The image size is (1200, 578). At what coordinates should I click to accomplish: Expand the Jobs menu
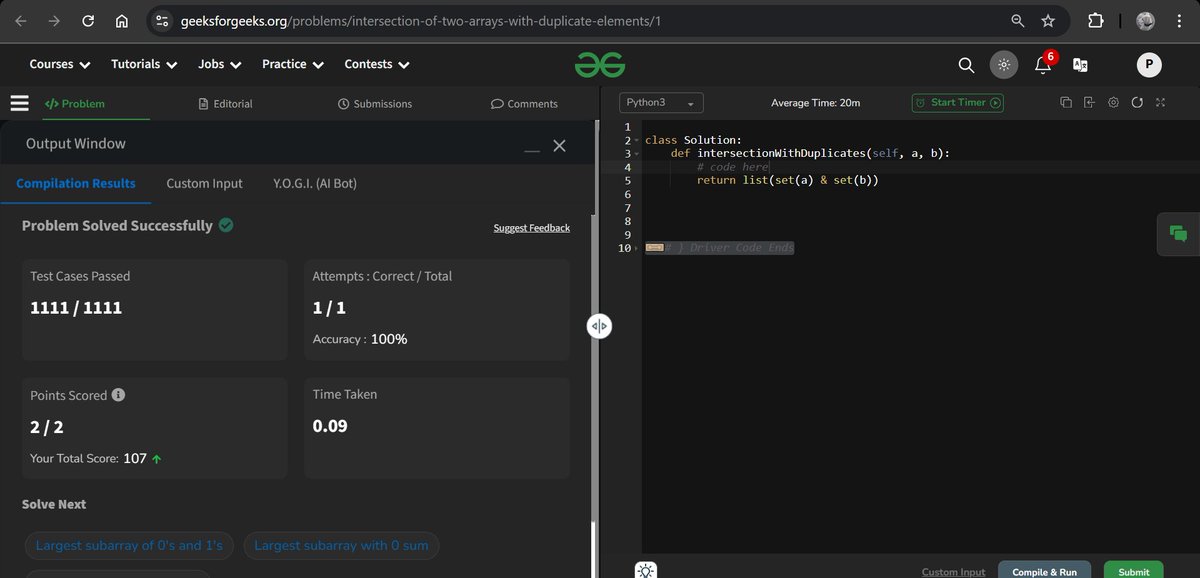220,64
